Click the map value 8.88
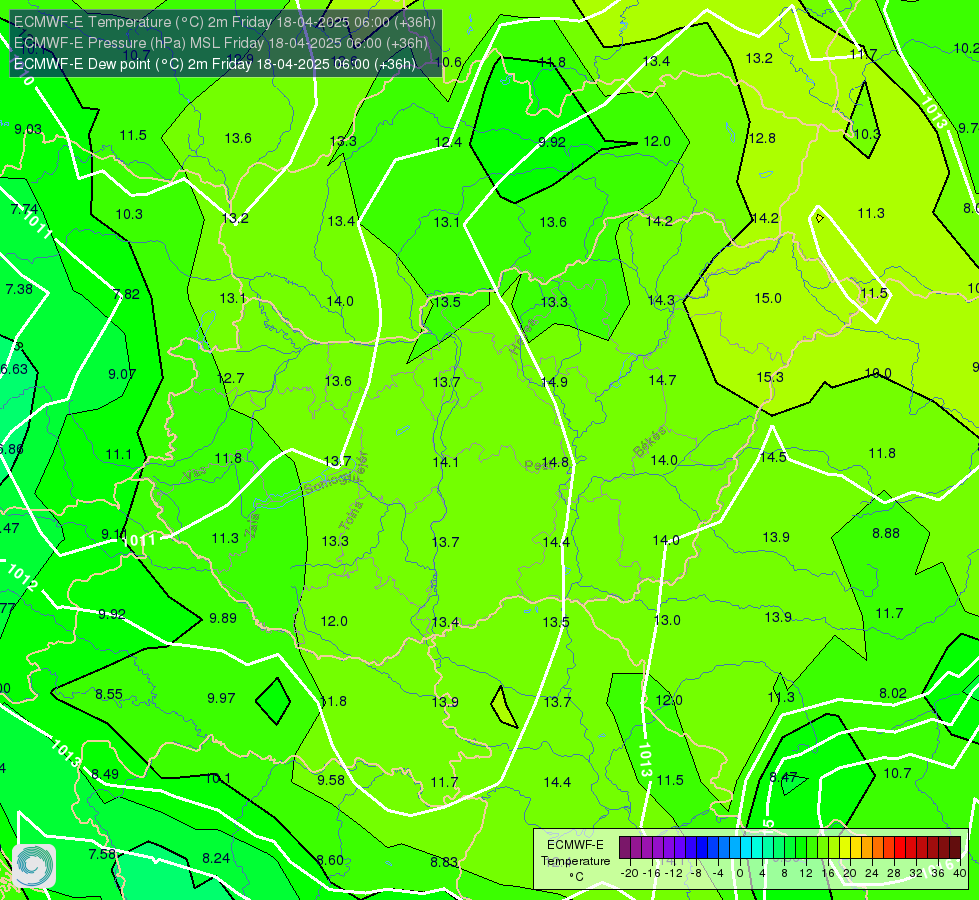Image resolution: width=979 pixels, height=900 pixels. coord(886,533)
